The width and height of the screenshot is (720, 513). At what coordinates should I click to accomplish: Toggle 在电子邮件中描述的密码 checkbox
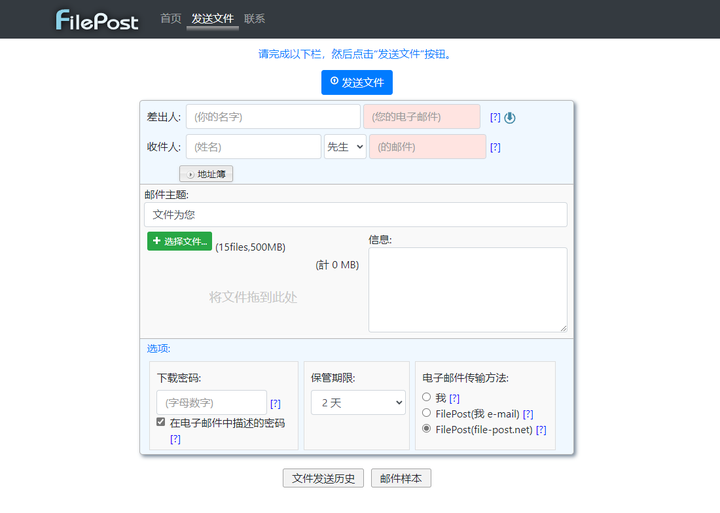pyautogui.click(x=161, y=422)
